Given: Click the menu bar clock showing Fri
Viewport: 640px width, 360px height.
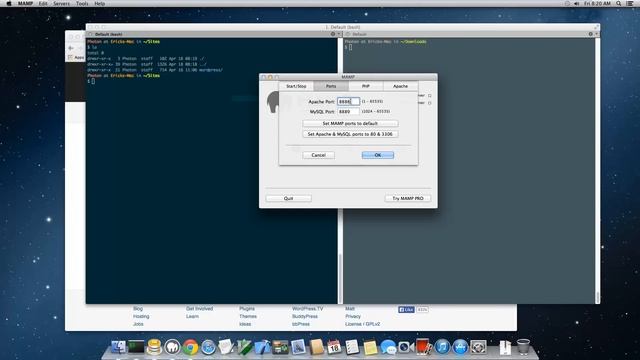Looking at the screenshot, I should coord(597,3).
